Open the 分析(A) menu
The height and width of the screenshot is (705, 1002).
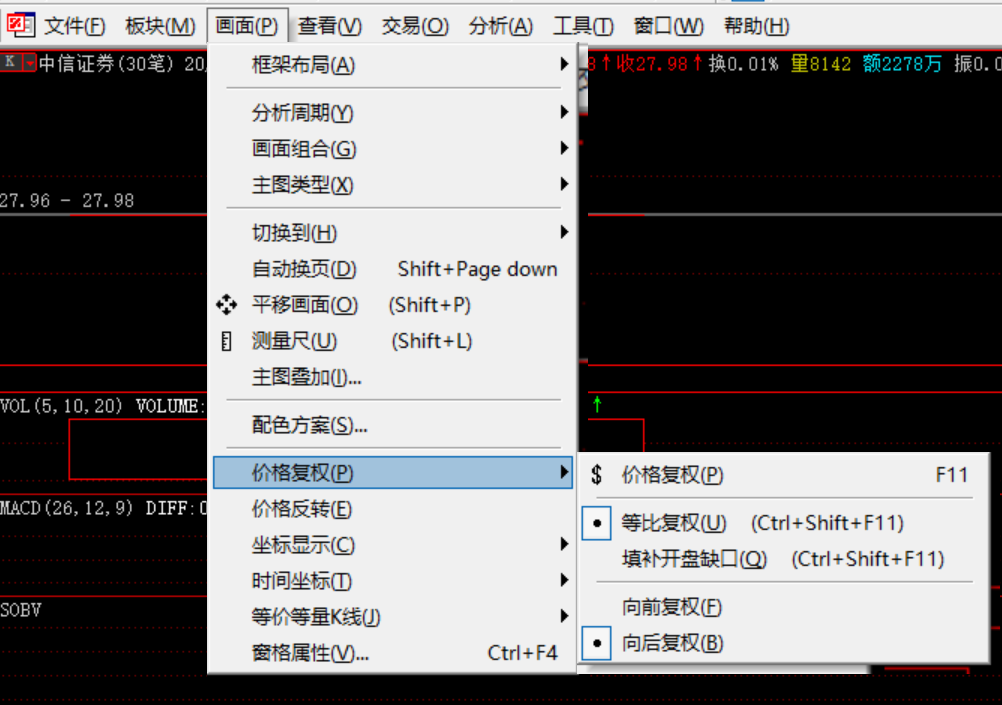500,26
